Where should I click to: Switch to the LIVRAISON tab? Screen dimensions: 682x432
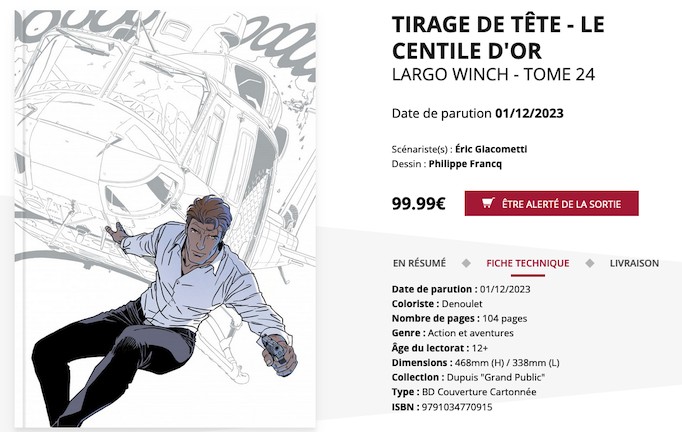tap(634, 263)
